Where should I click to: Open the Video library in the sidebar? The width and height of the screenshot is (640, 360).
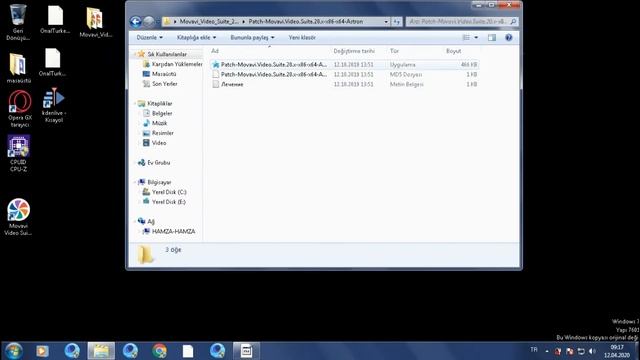154,143
